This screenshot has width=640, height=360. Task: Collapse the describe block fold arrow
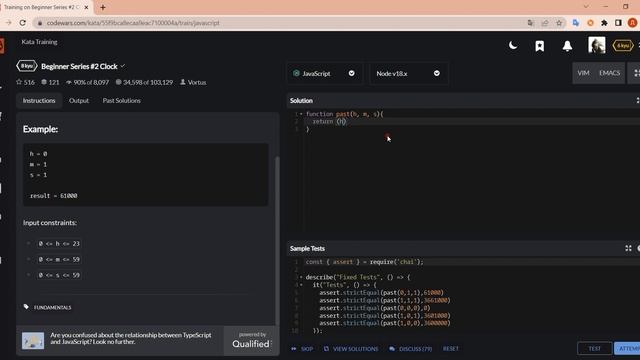302,277
